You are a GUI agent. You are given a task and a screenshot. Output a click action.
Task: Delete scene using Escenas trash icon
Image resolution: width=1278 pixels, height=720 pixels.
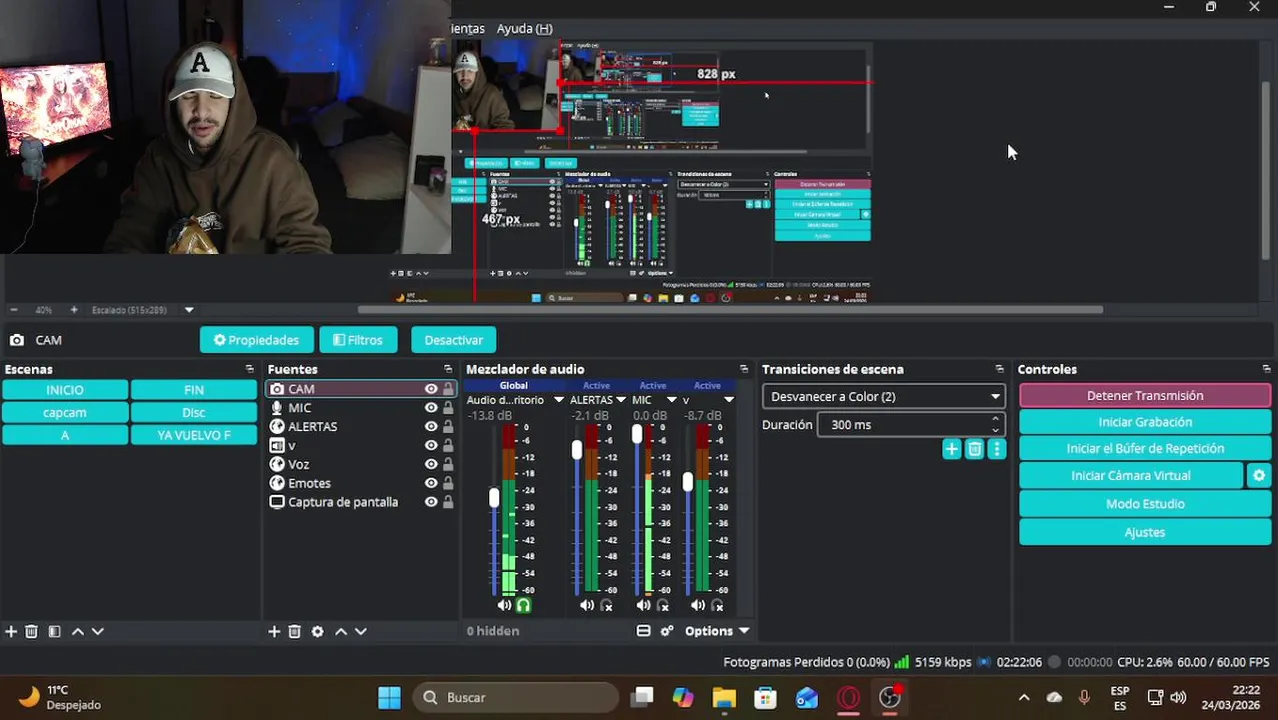click(32, 631)
